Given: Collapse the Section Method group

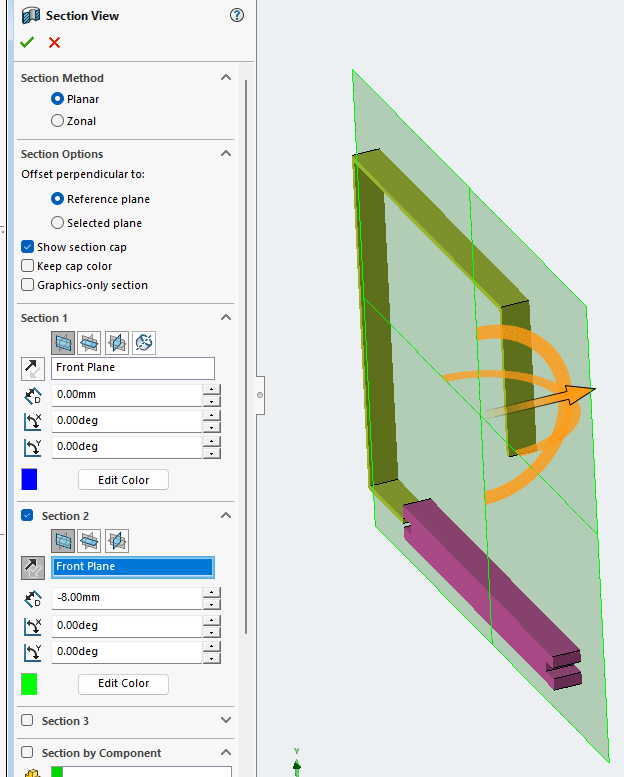Looking at the screenshot, I should point(226,78).
